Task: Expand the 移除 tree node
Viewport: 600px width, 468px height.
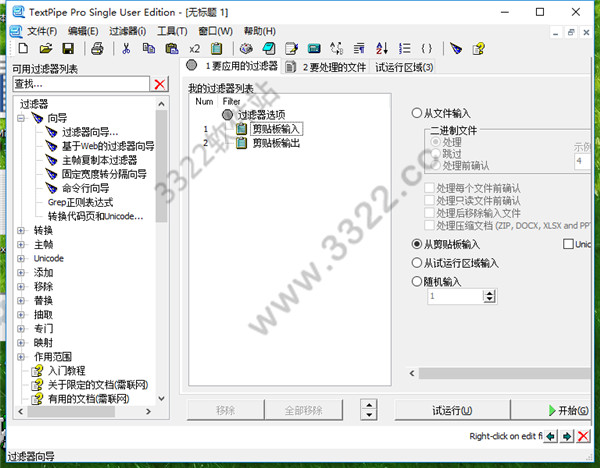Action: 21,287
